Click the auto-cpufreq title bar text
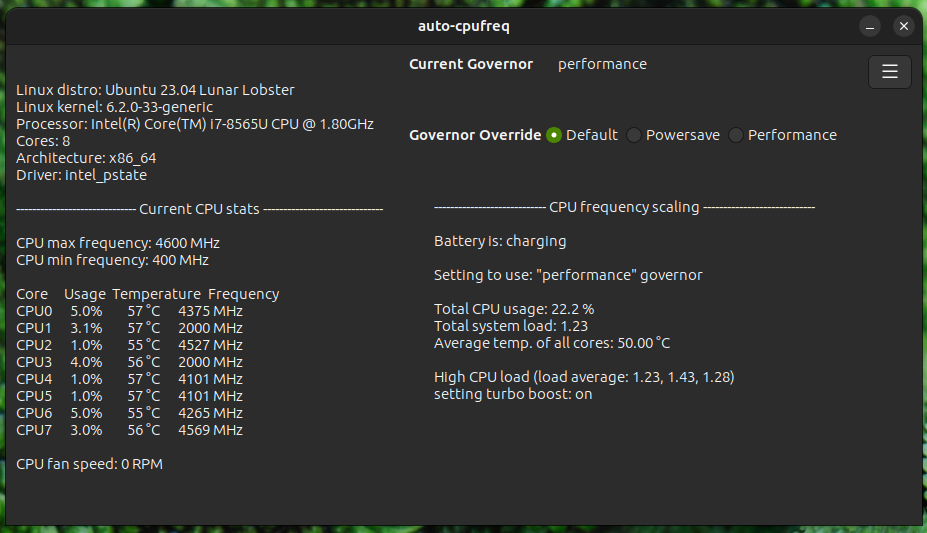Image resolution: width=927 pixels, height=533 pixels. pyautogui.click(x=463, y=26)
